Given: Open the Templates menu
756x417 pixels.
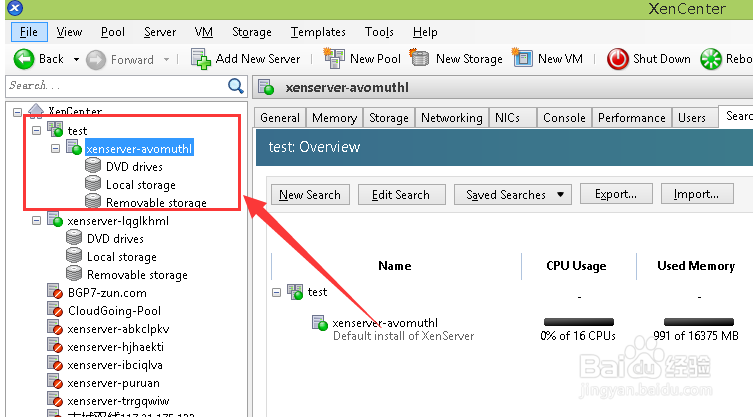Looking at the screenshot, I should click(x=318, y=32).
